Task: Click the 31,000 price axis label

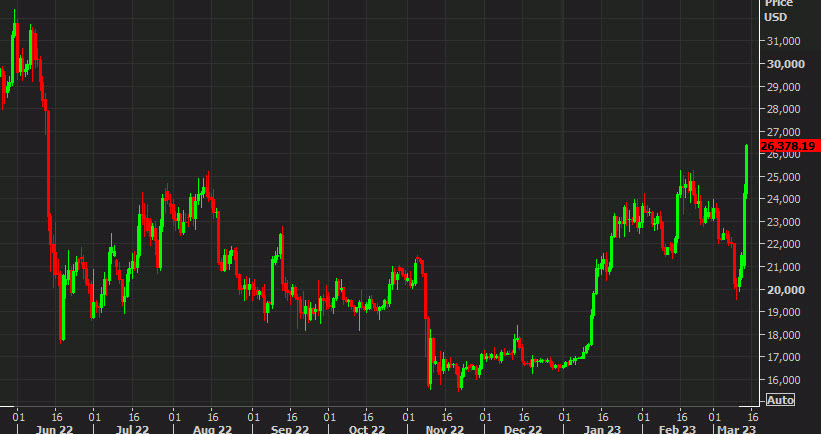Action: [x=785, y=41]
